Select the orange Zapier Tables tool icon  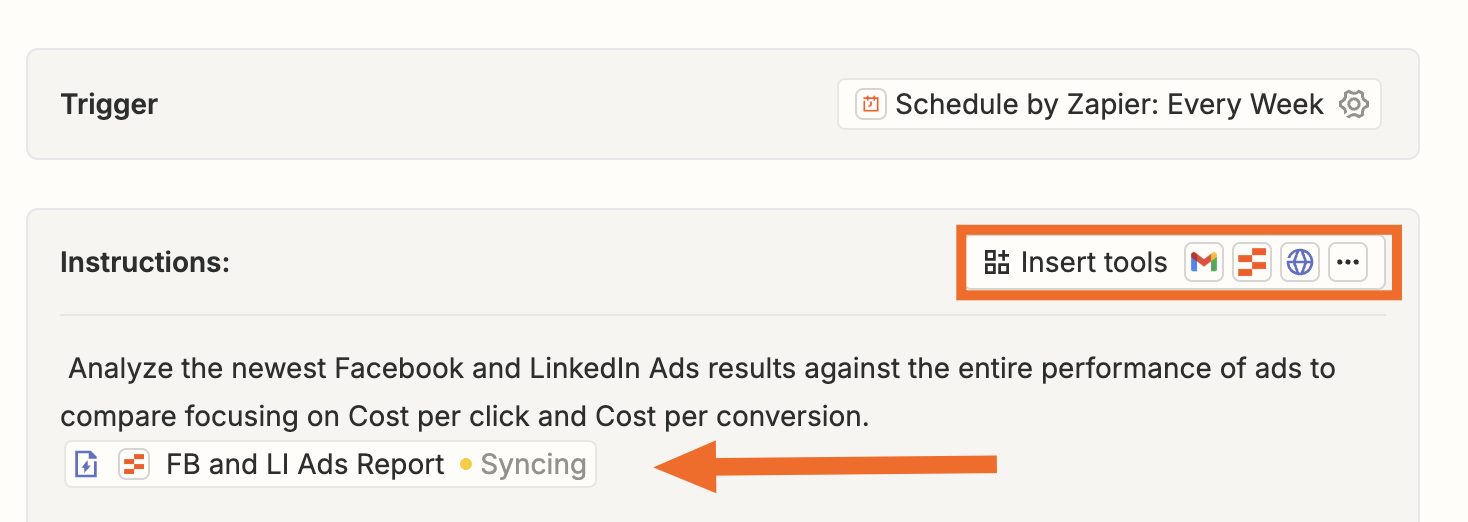click(1252, 263)
